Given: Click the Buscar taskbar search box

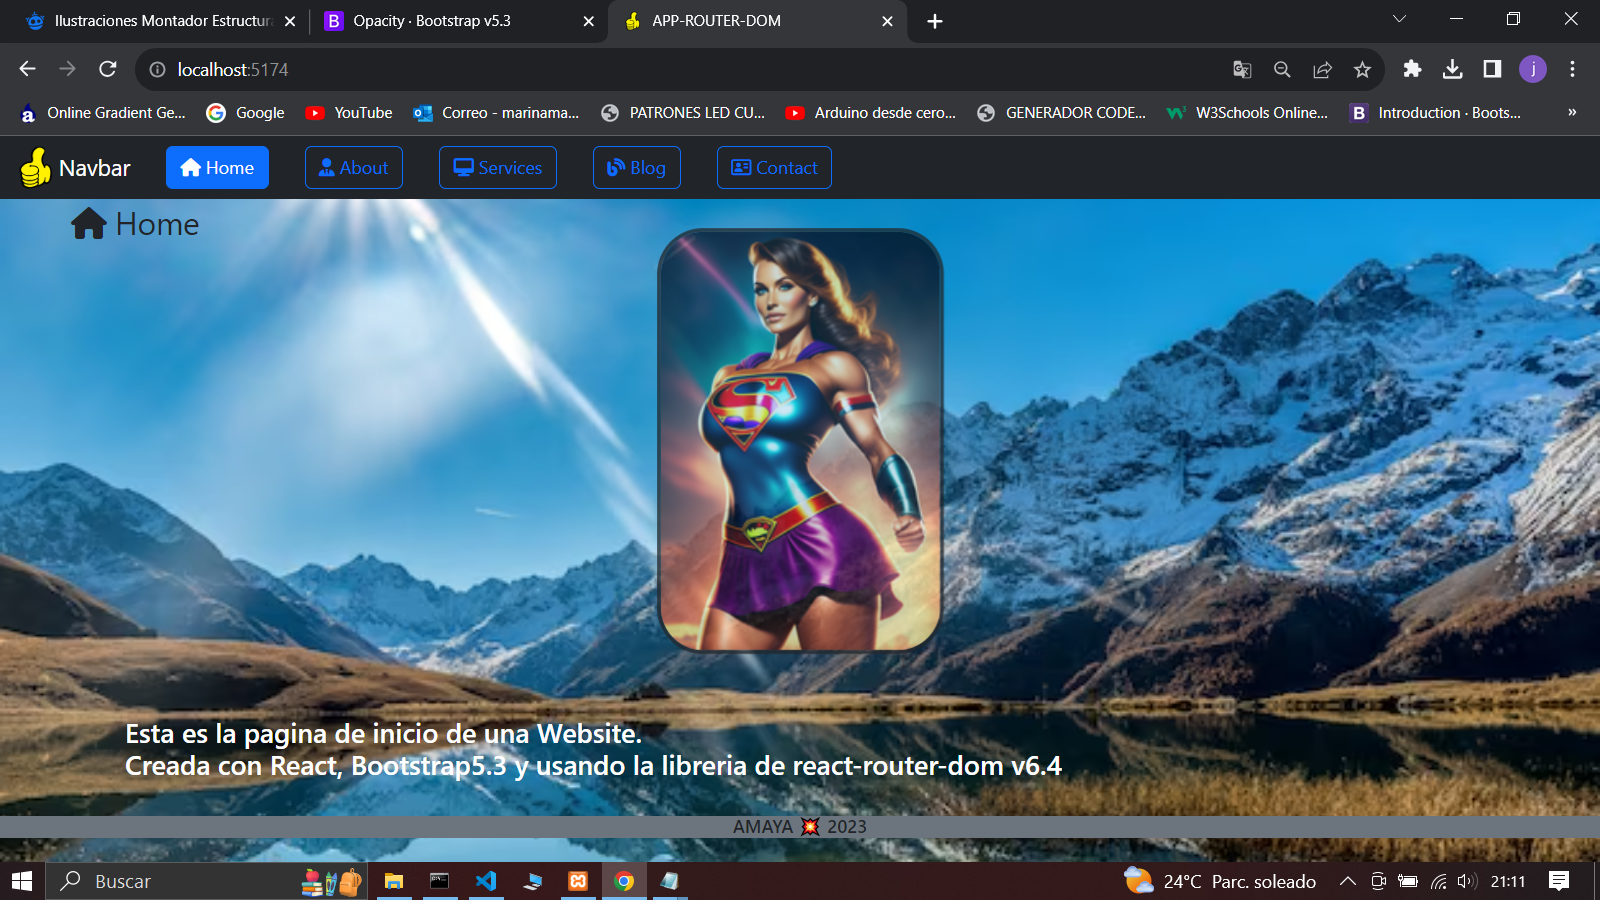Looking at the screenshot, I should click(206, 881).
